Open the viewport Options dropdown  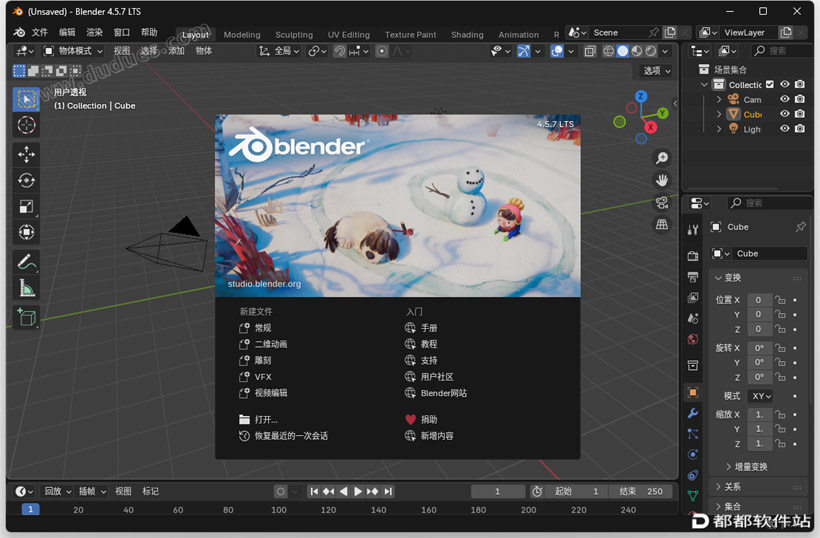pyautogui.click(x=656, y=71)
